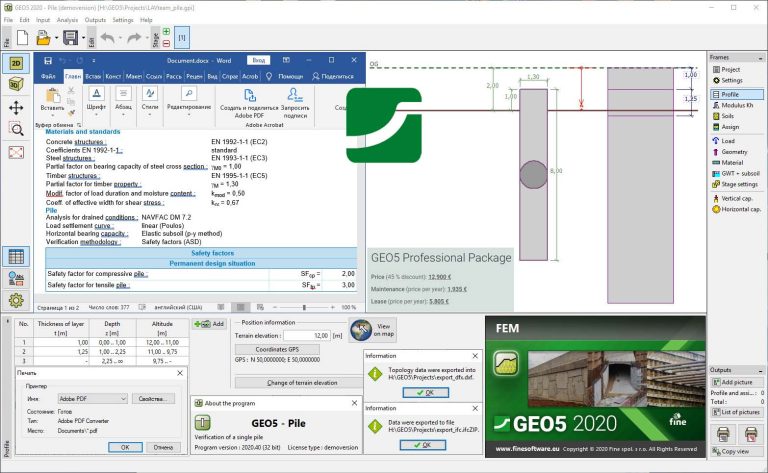The width and height of the screenshot is (768, 473).
Task: Open the Geometry frame
Action: coord(736,152)
